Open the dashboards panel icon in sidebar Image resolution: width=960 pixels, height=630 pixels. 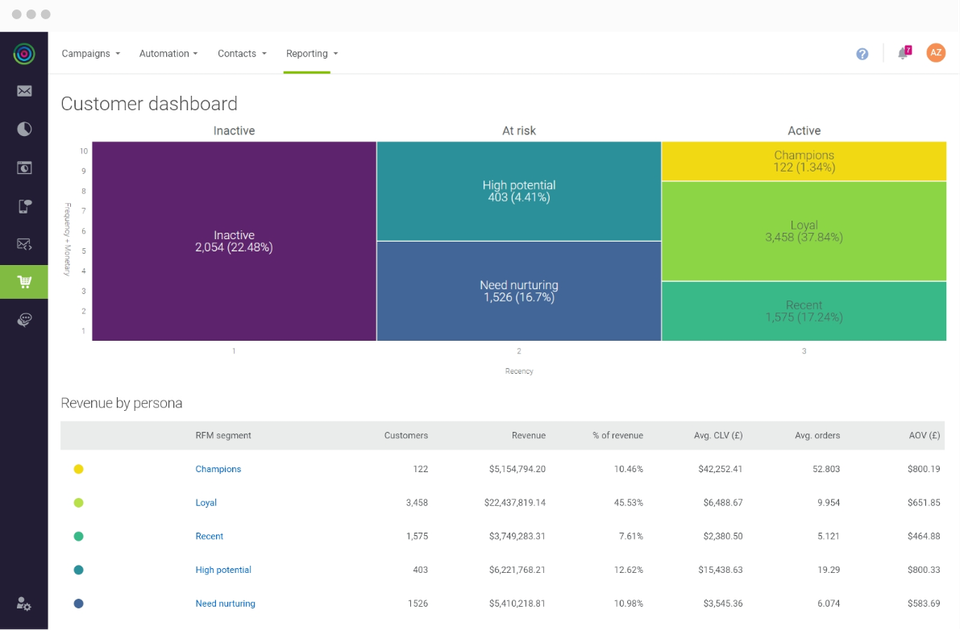click(x=24, y=167)
